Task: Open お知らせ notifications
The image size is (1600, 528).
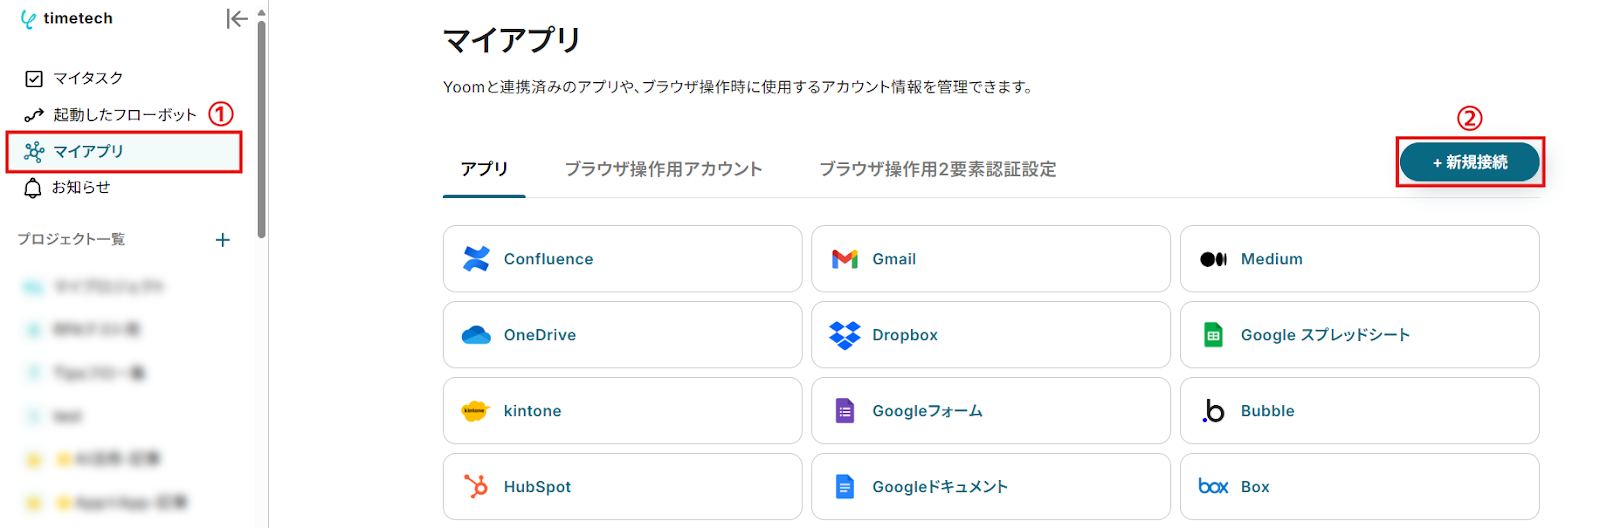Action: [80, 187]
